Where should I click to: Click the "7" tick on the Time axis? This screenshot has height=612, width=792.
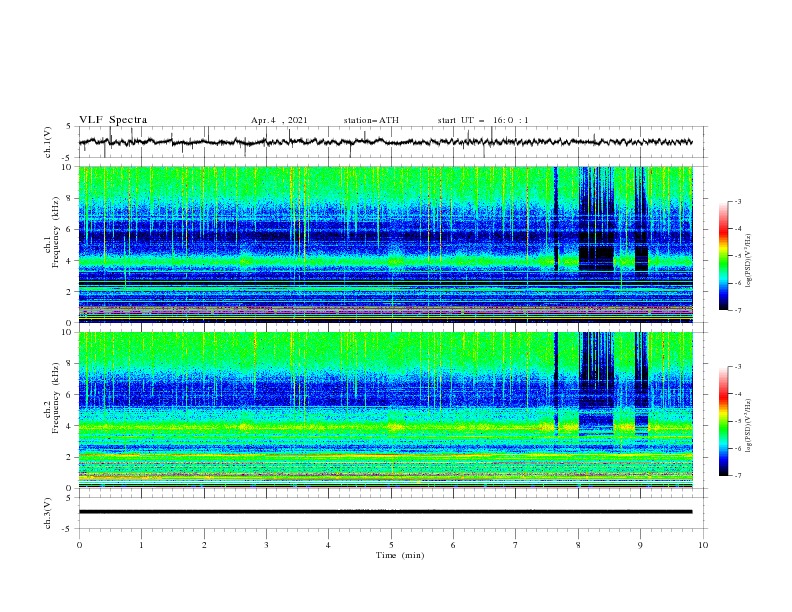(516, 545)
